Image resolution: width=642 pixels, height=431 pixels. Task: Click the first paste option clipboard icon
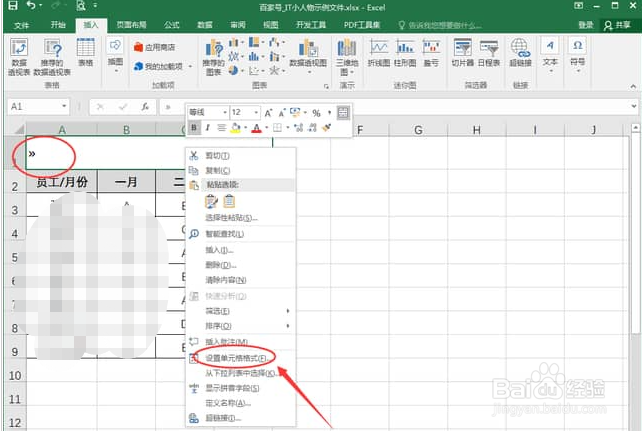211,201
